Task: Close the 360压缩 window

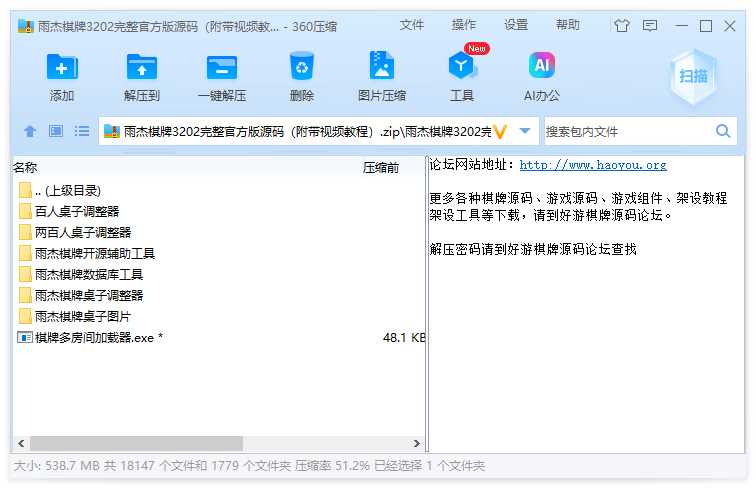Action: tap(730, 26)
